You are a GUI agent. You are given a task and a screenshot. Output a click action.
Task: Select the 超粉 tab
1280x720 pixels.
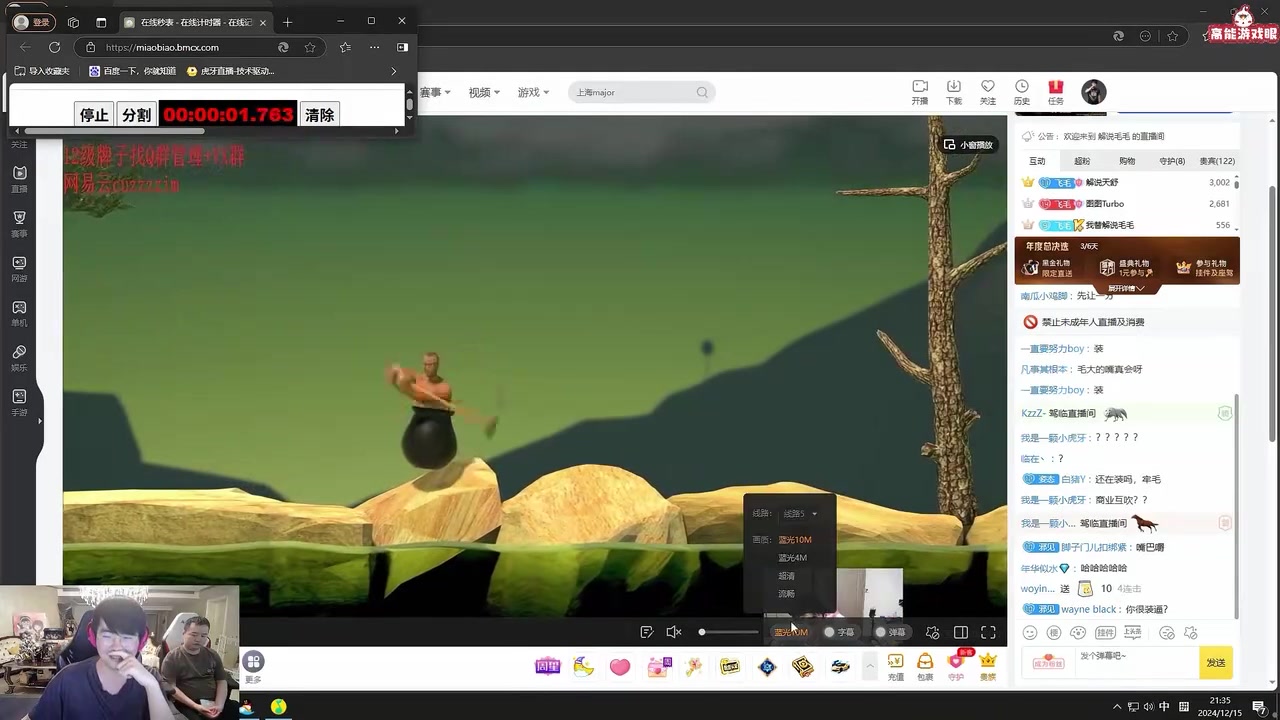click(x=1082, y=161)
